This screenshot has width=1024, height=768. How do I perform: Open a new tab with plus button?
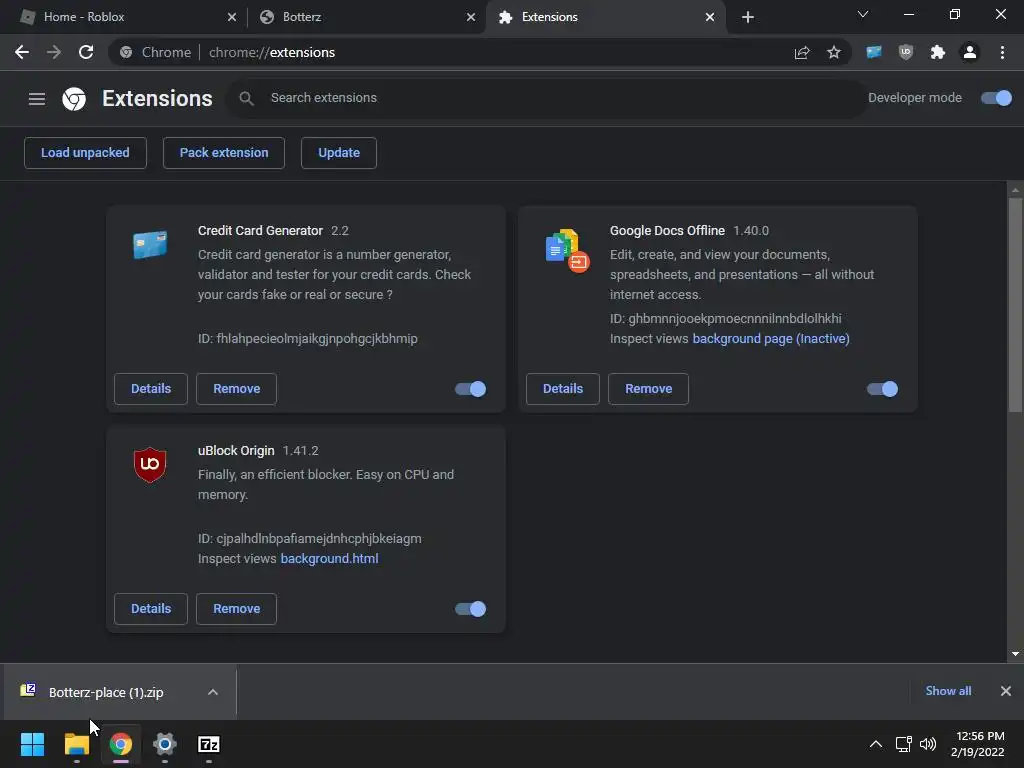[748, 17]
